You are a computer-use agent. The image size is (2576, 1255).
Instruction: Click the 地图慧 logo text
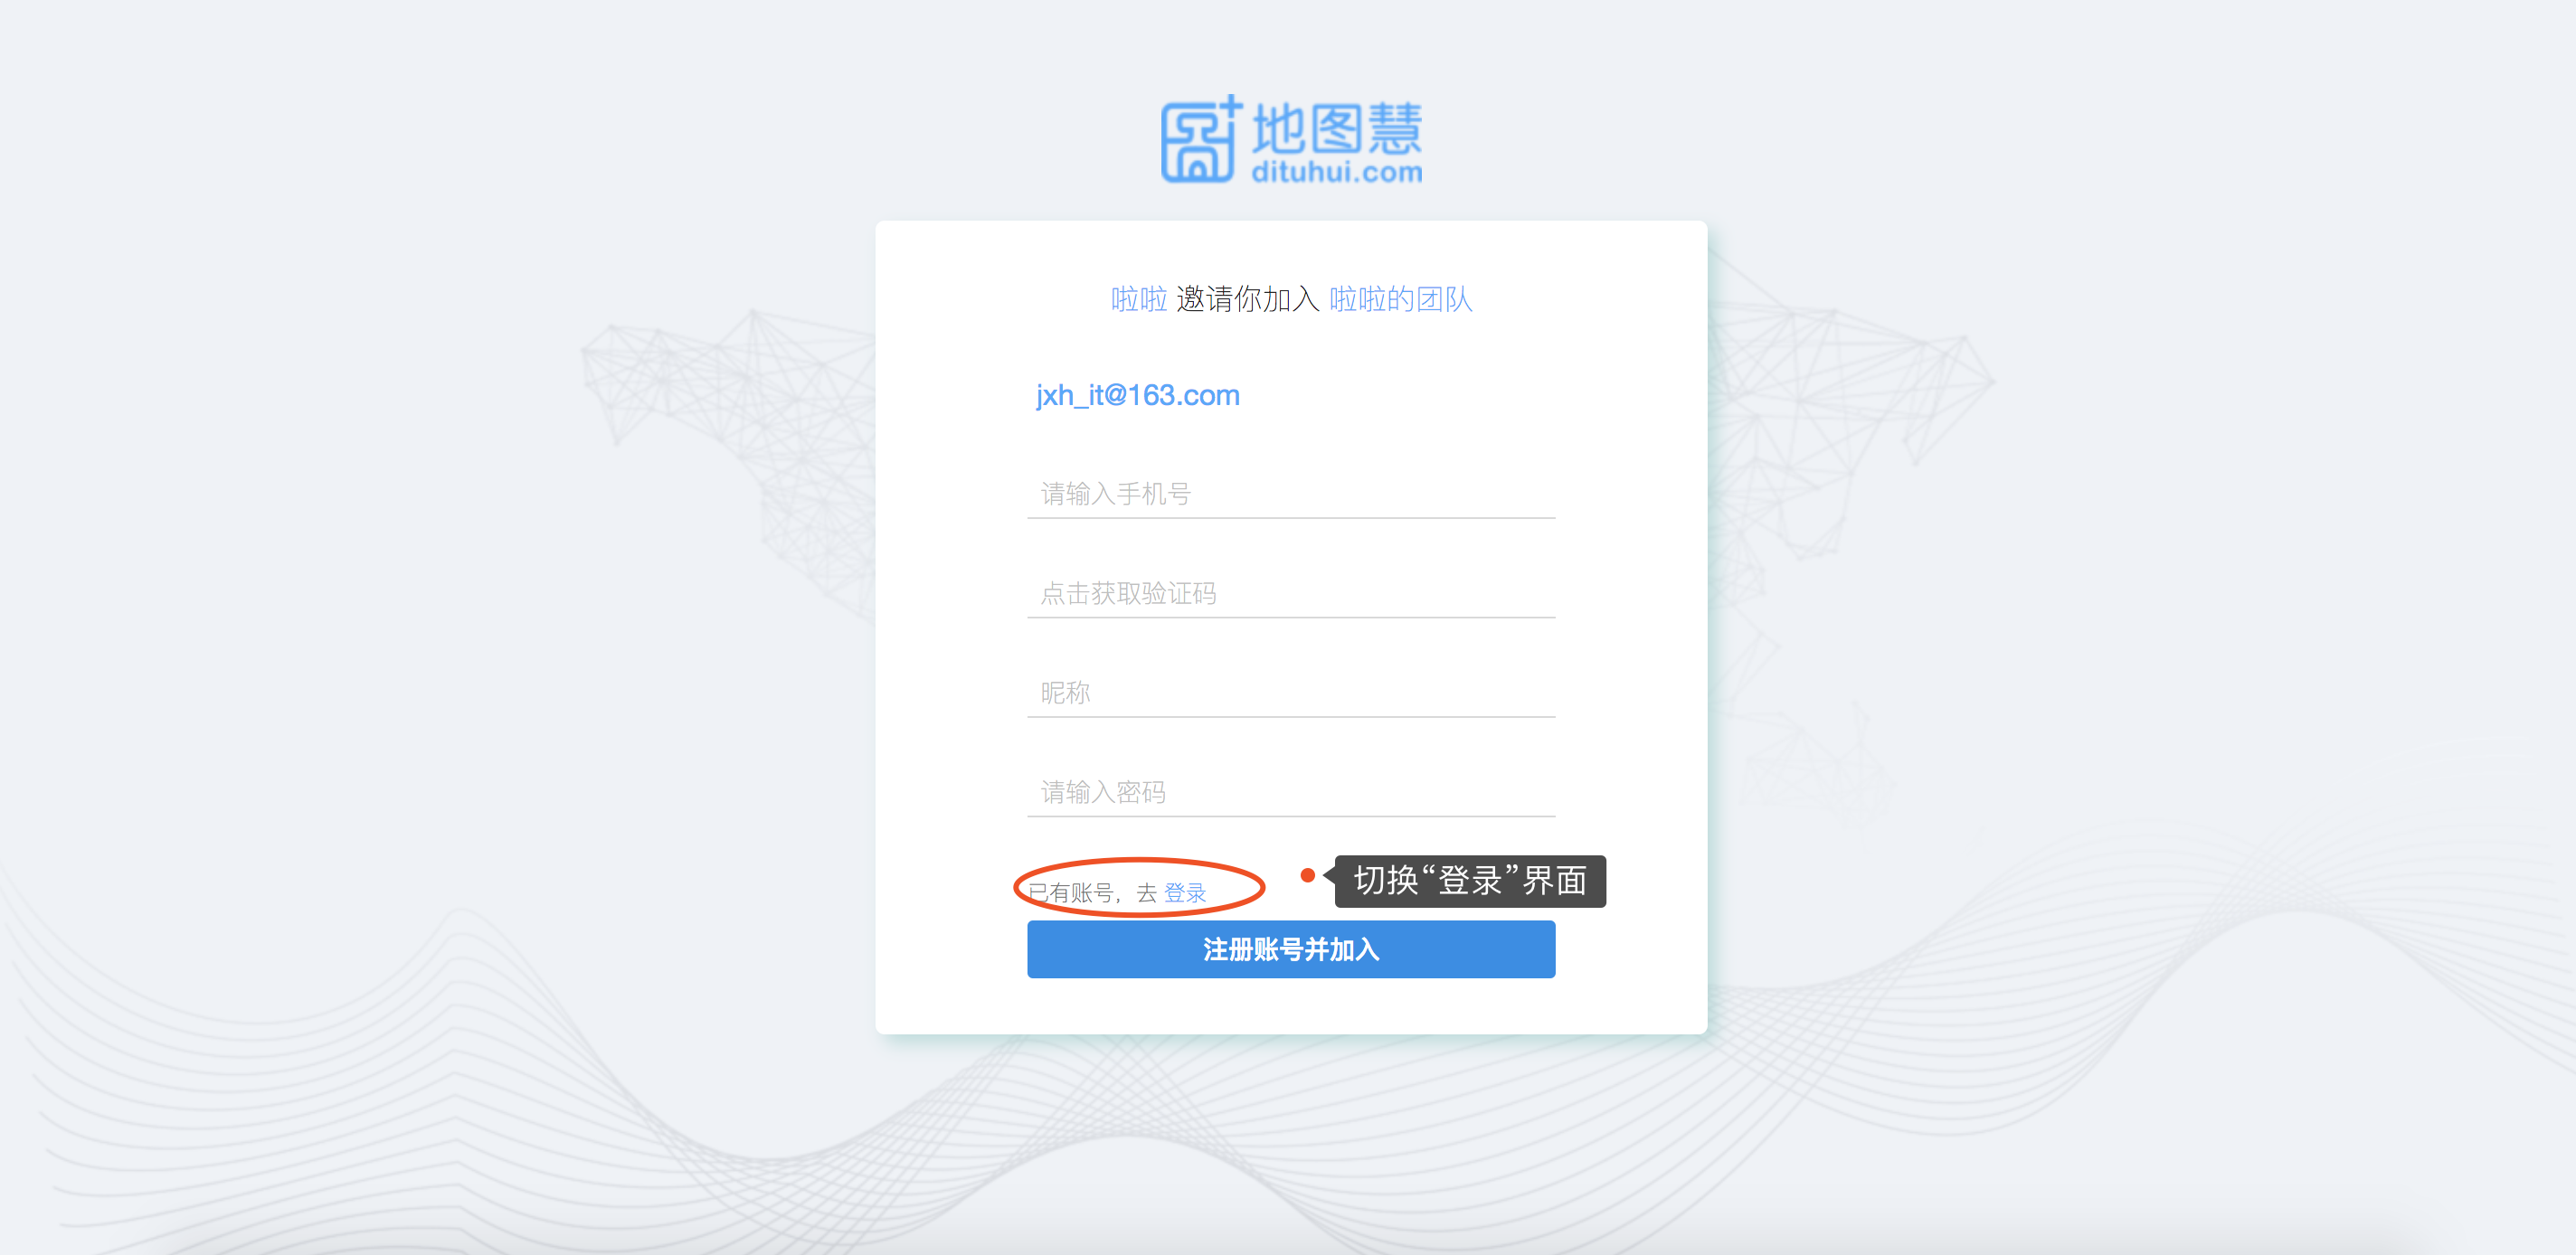1337,128
